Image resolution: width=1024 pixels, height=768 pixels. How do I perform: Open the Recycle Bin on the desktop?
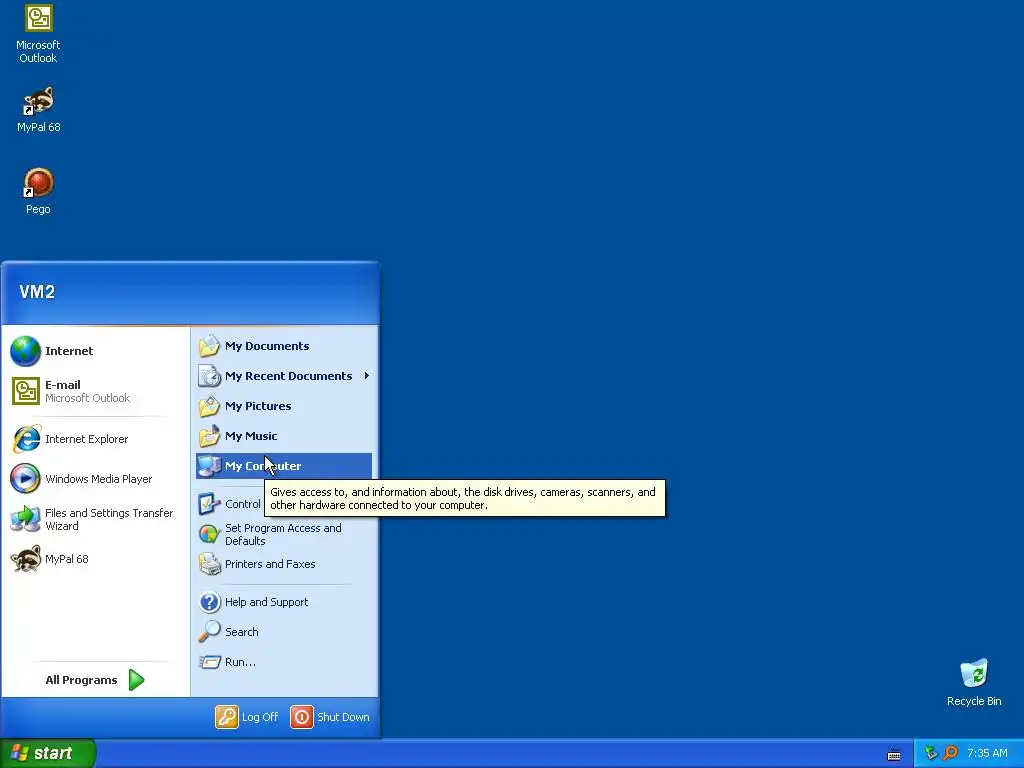tap(974, 682)
